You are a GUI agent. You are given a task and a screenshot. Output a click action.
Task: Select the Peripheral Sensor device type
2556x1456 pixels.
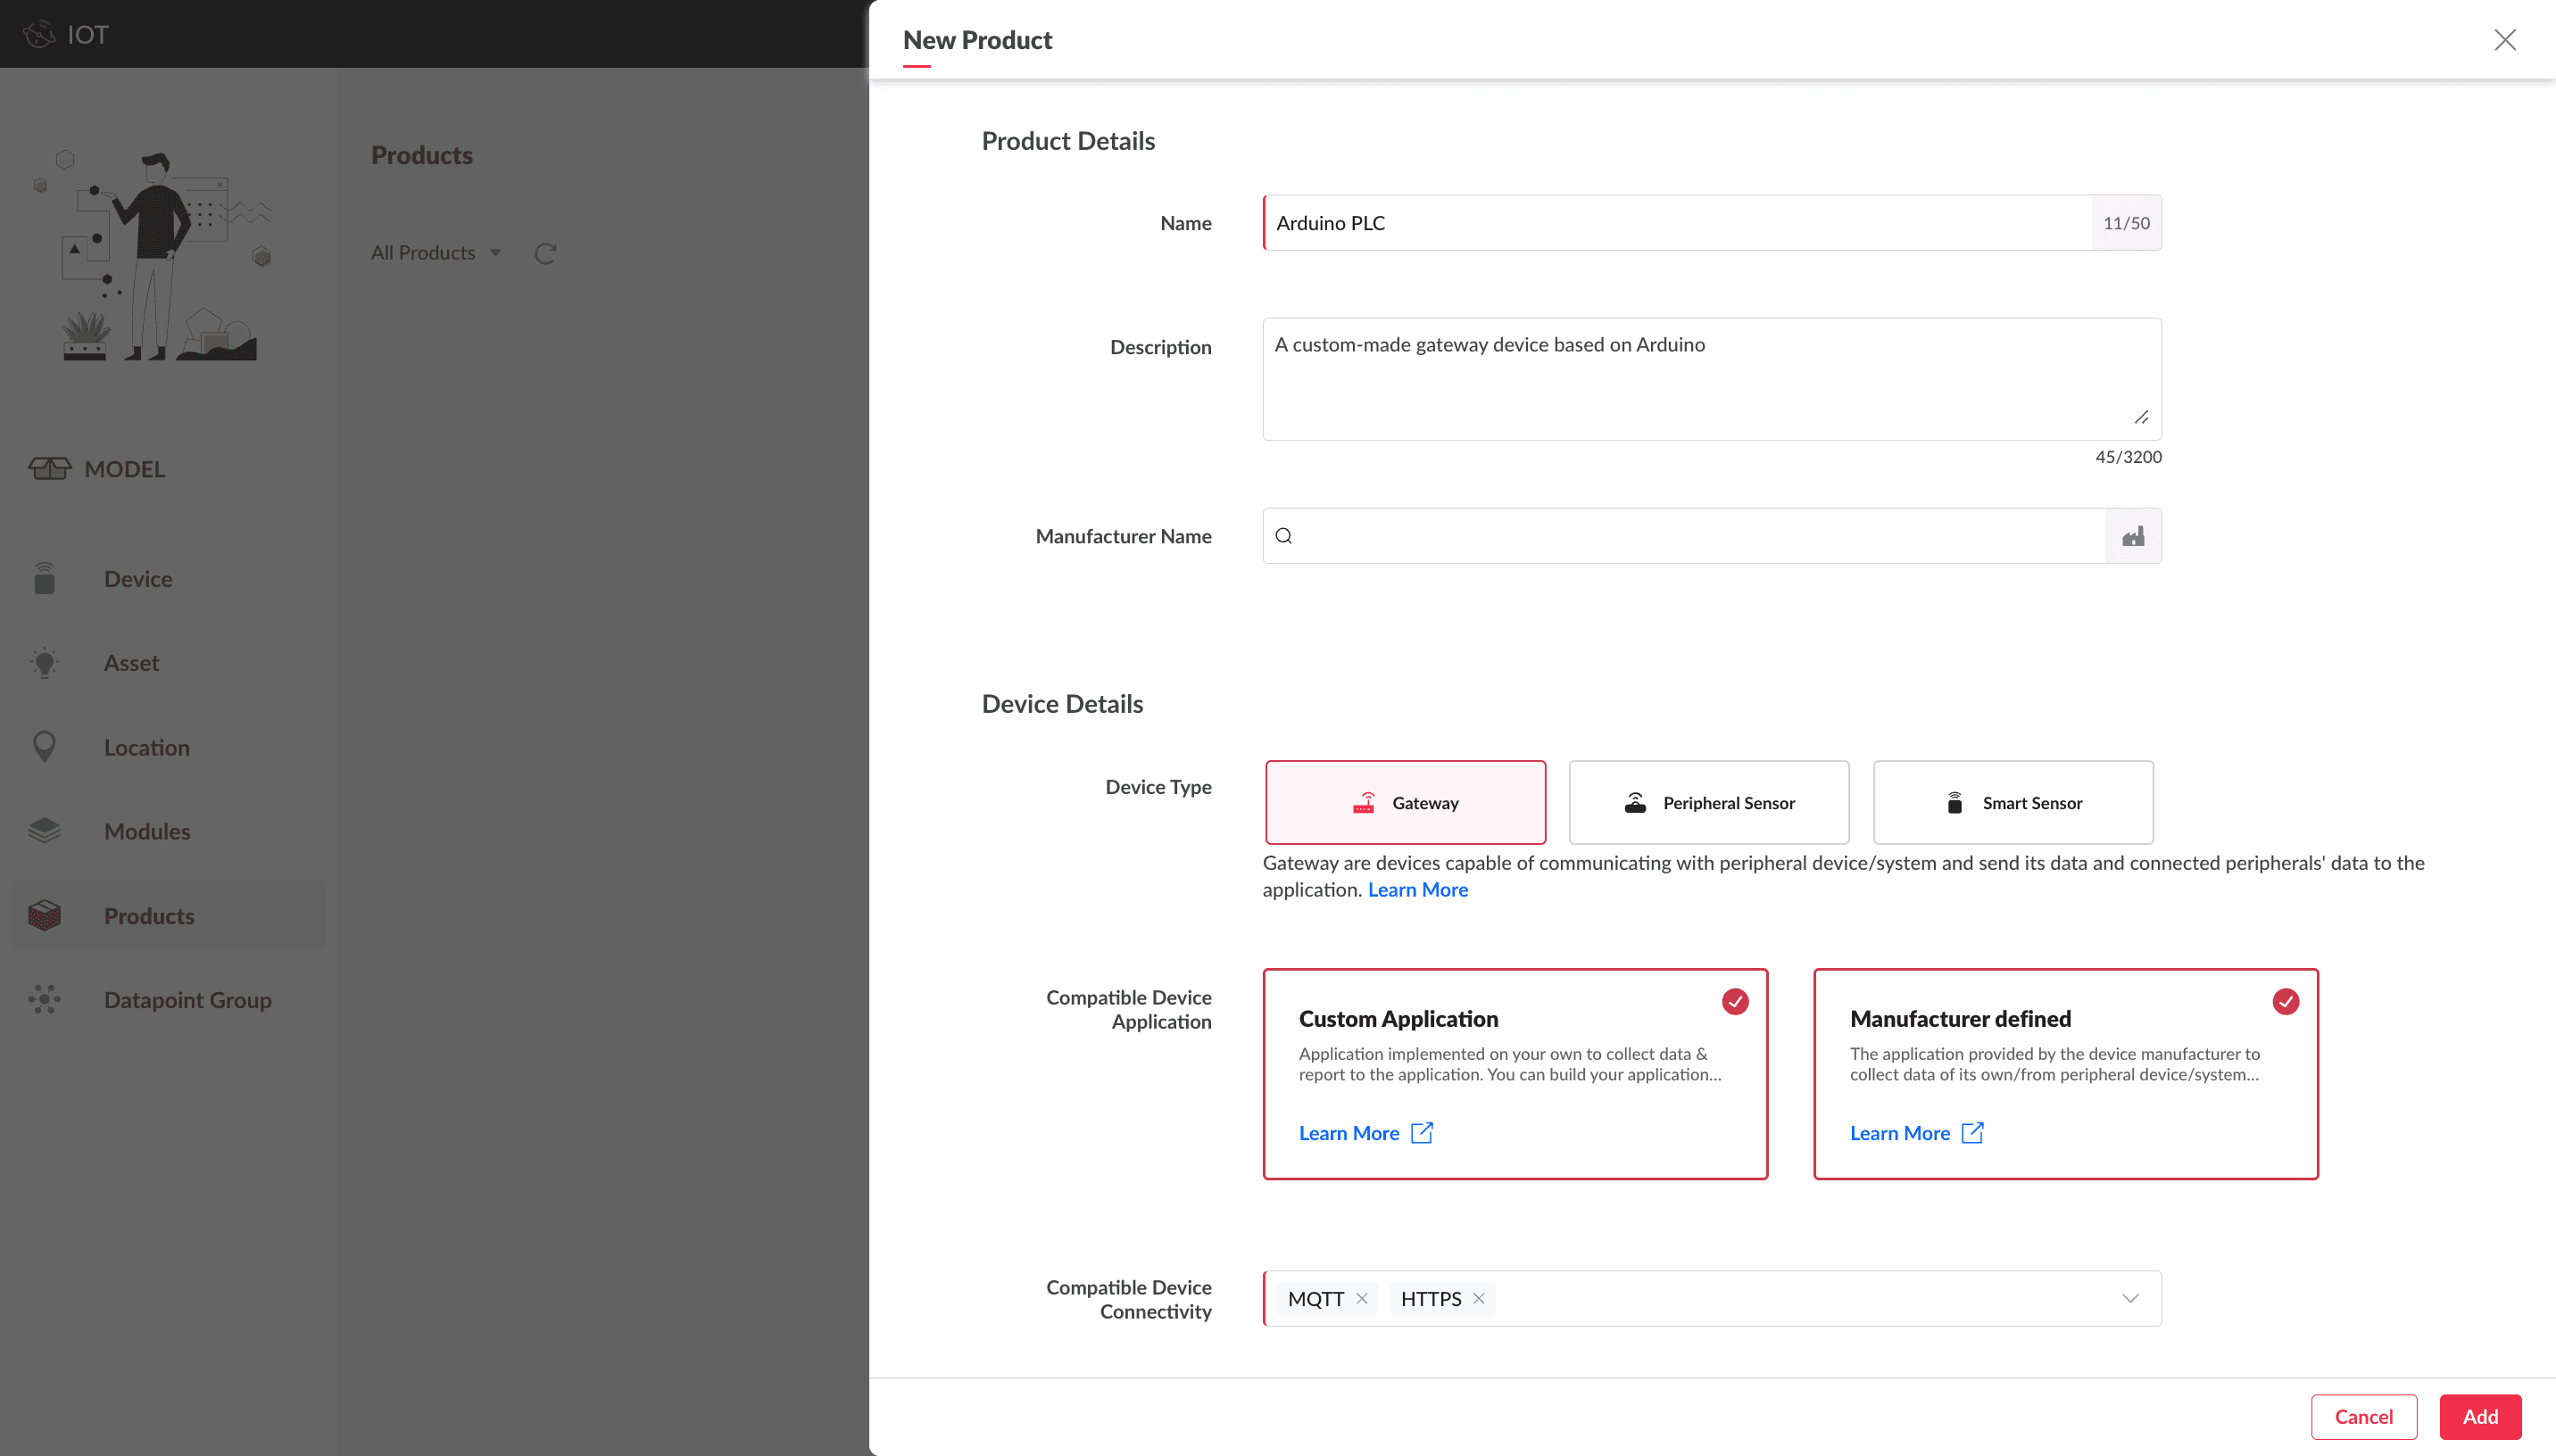click(1708, 803)
